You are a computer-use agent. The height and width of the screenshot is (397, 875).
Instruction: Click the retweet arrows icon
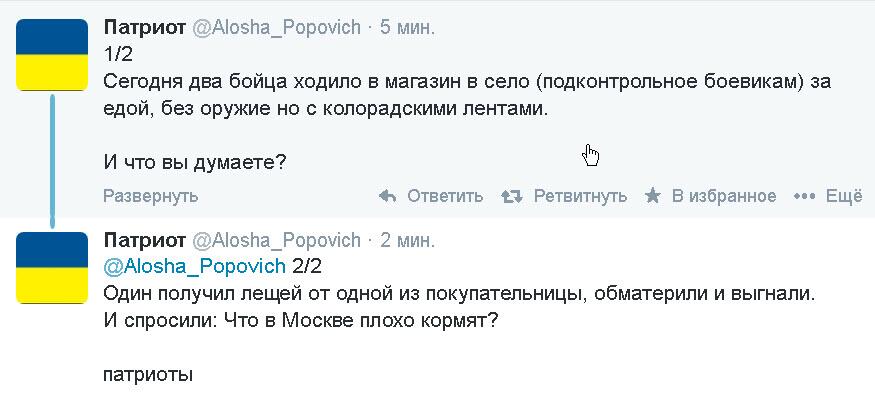pyautogui.click(x=512, y=196)
